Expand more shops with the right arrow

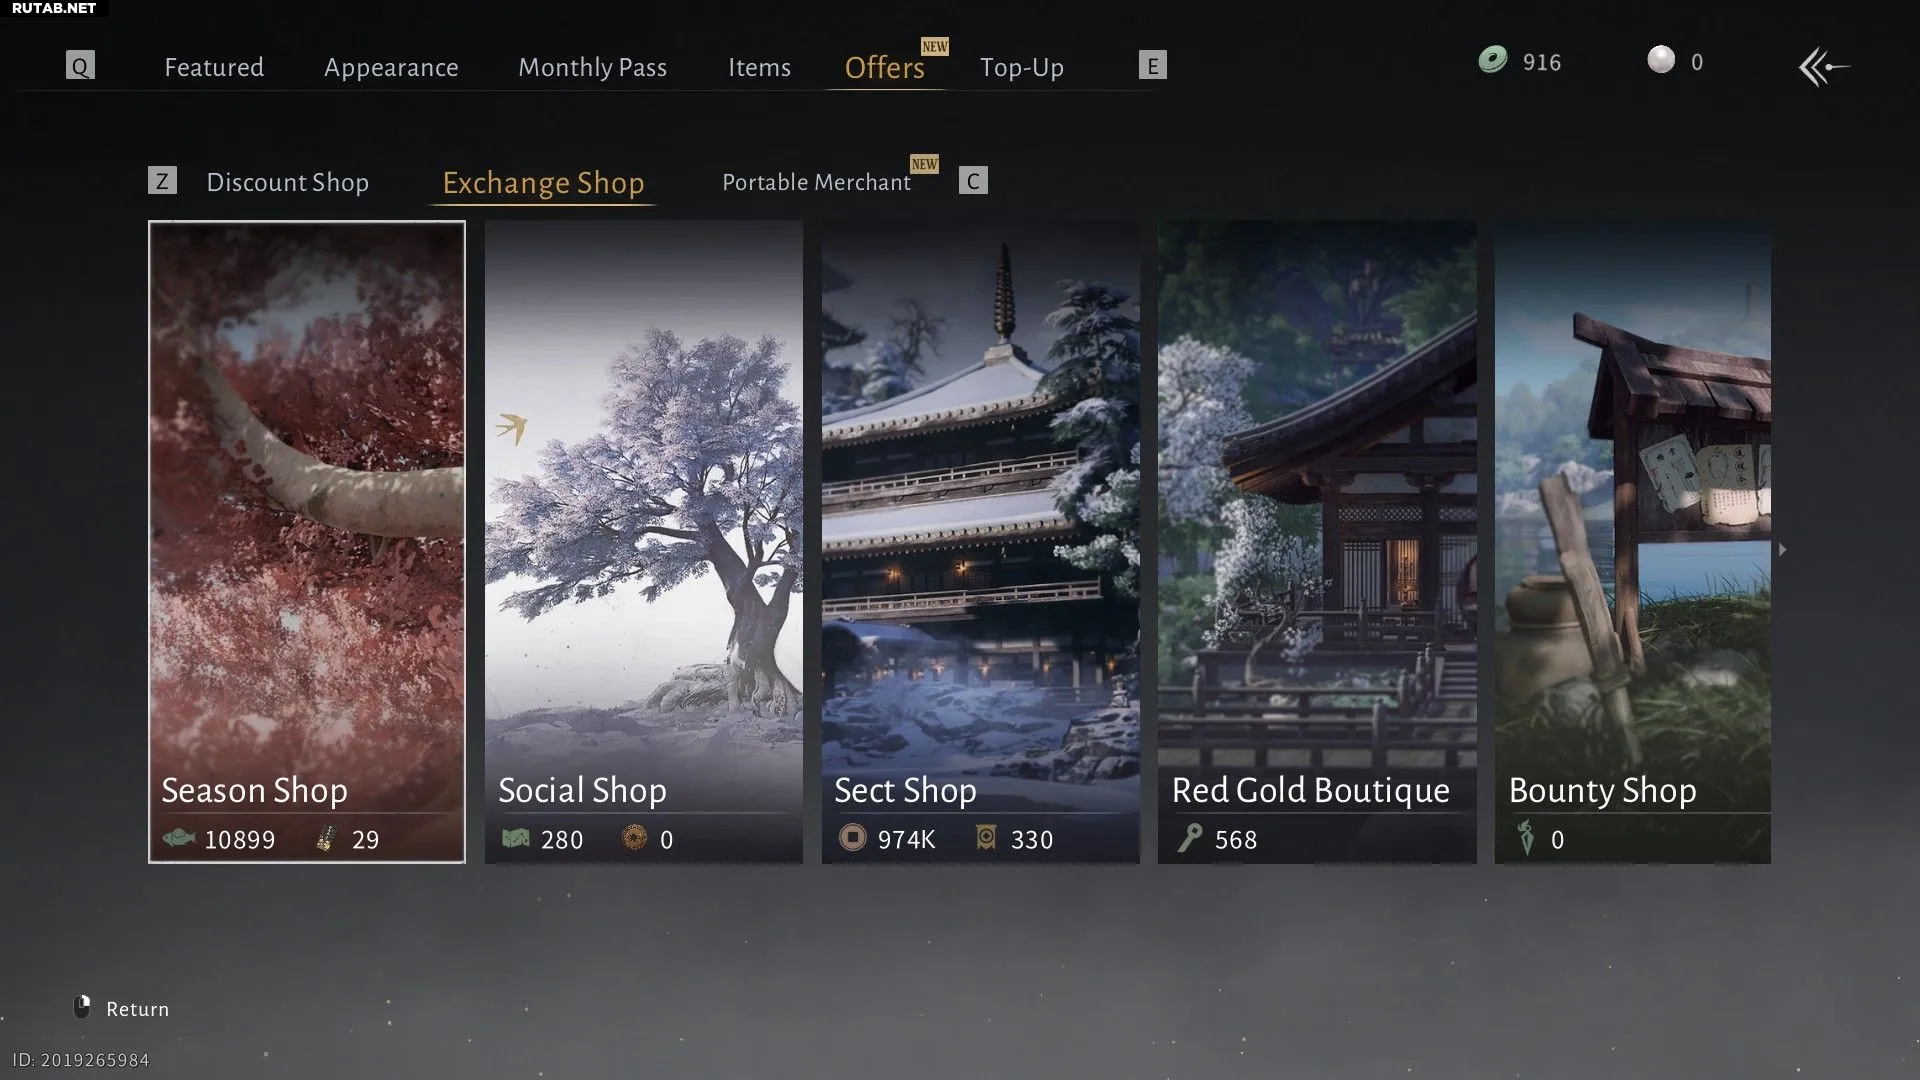(x=1782, y=549)
